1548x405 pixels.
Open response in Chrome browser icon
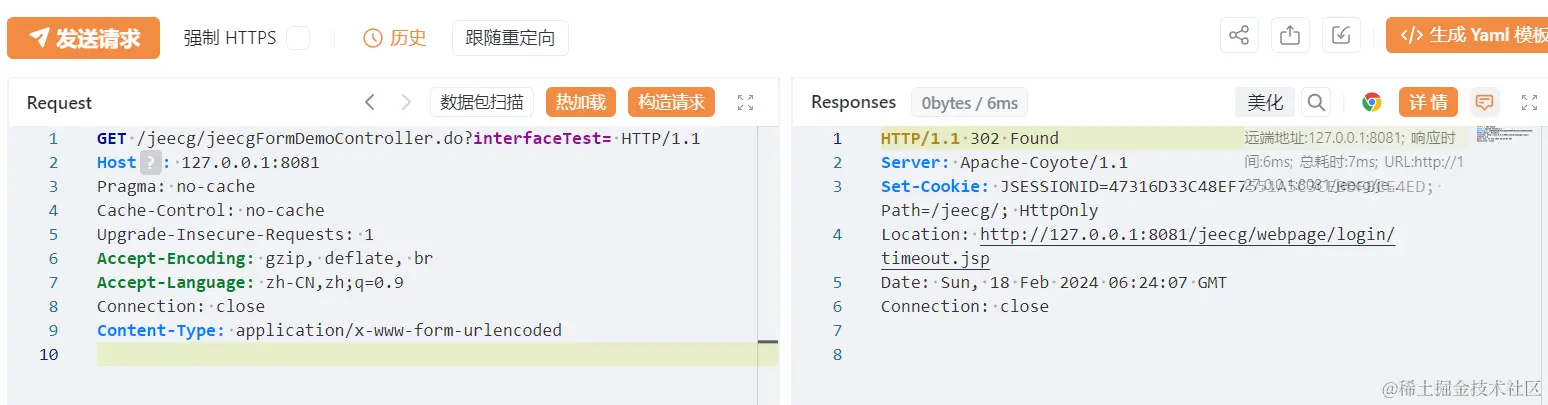click(1372, 102)
